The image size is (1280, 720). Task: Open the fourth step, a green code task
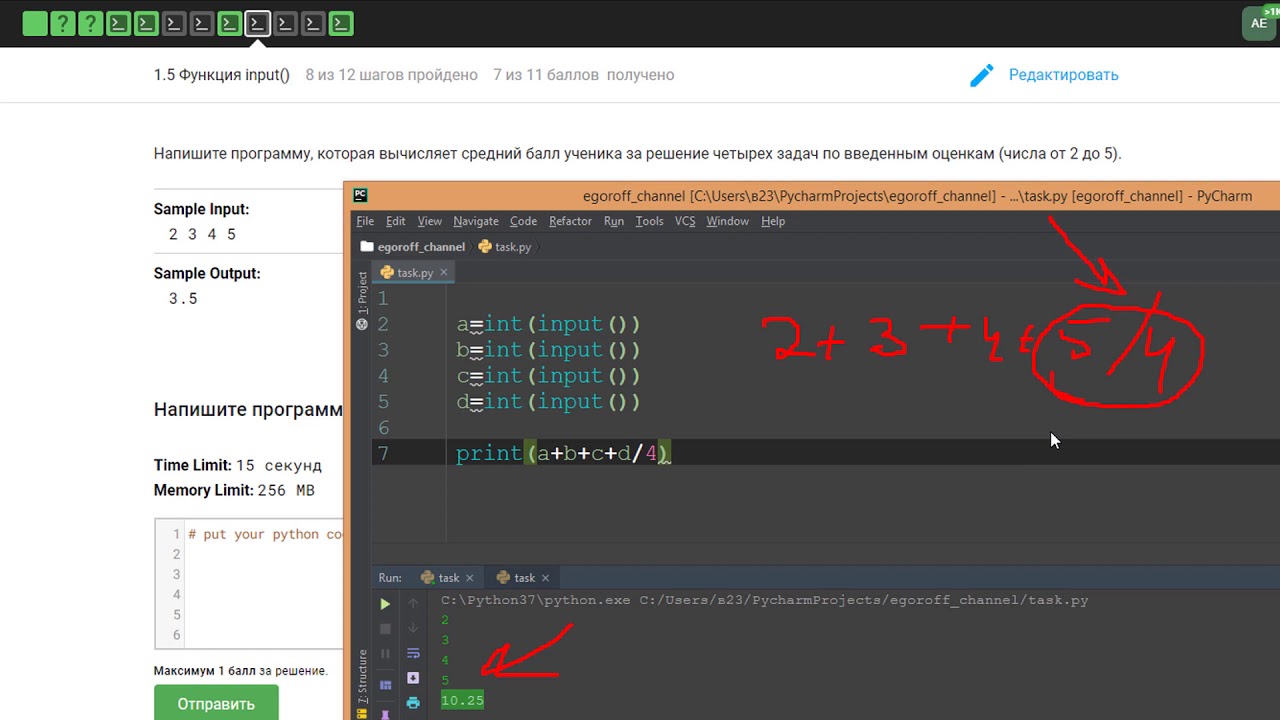118,23
